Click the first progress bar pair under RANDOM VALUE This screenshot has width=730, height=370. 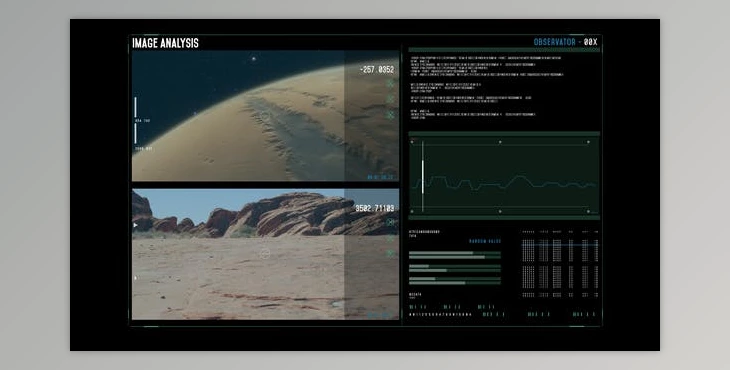tap(455, 255)
